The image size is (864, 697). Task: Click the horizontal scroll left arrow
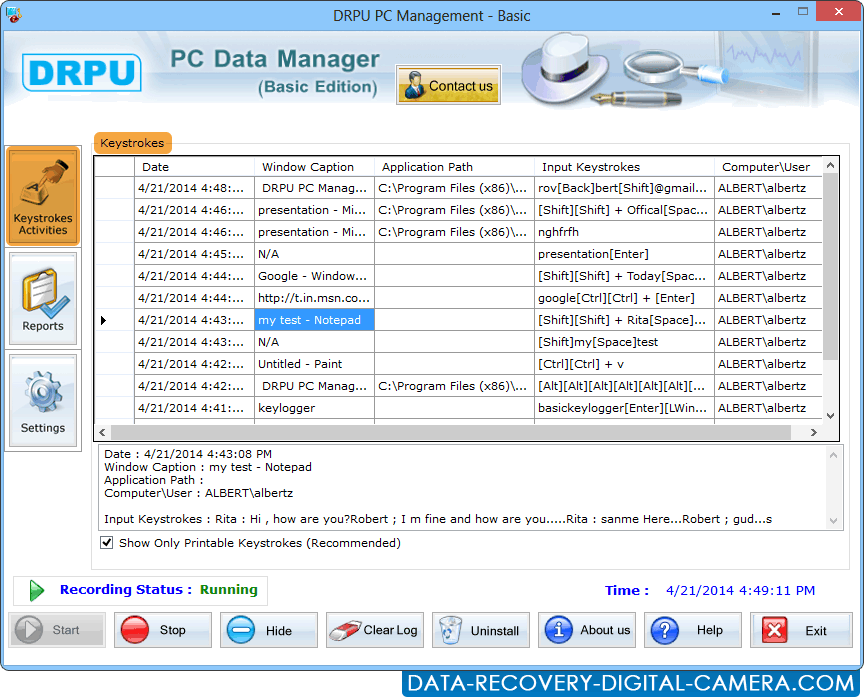102,433
